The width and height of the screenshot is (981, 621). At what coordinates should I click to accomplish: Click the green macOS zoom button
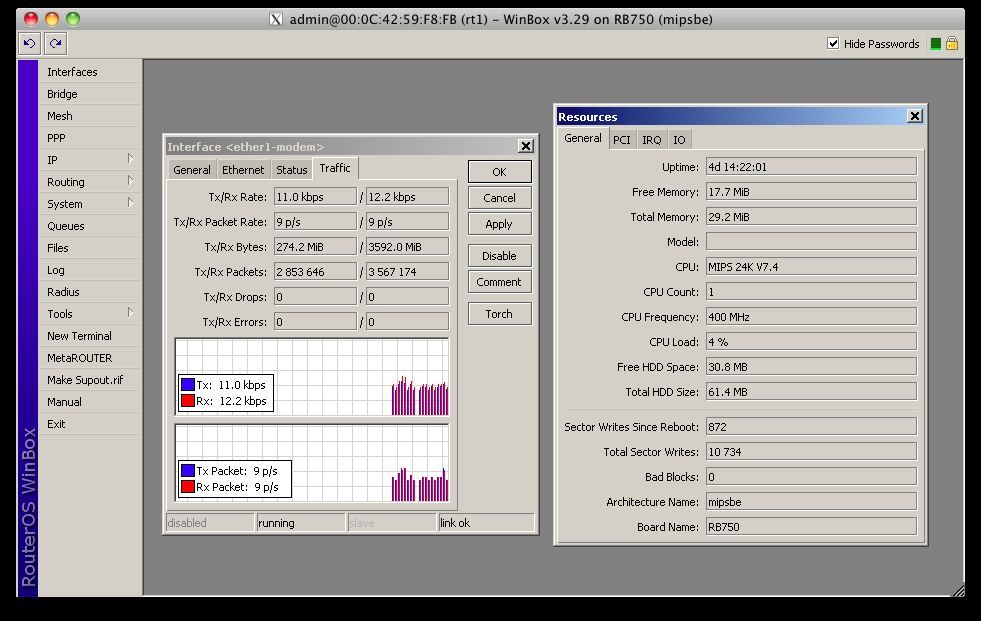pos(73,19)
